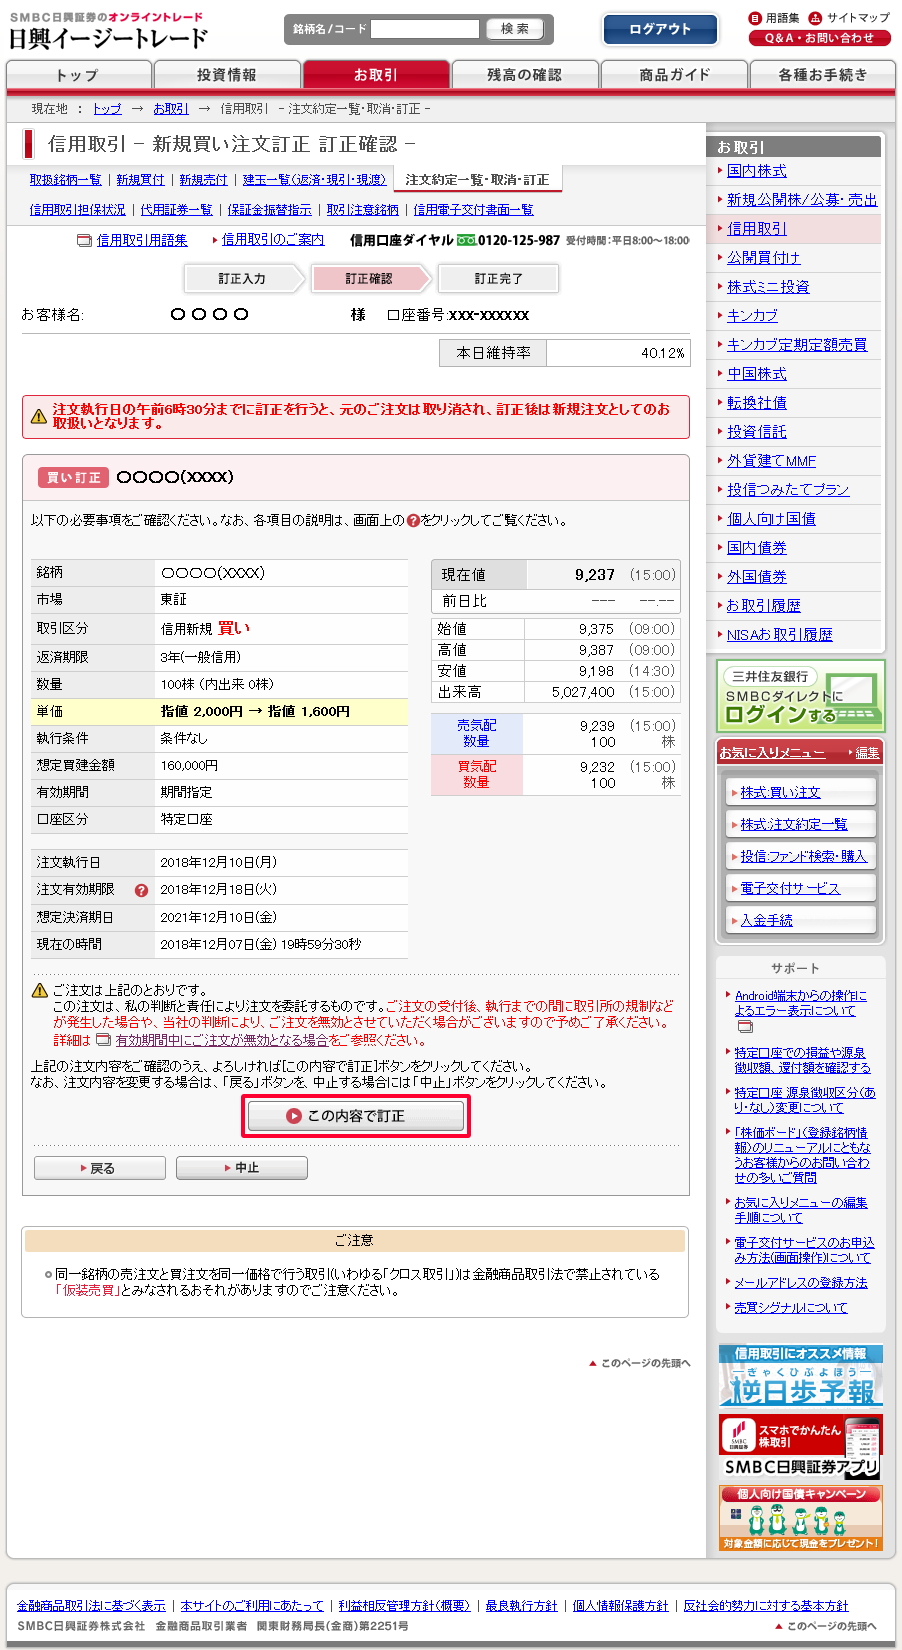The width and height of the screenshot is (902, 1650).
Task: Select the 株式:買い注文 favorite shortcut
Action: click(780, 792)
